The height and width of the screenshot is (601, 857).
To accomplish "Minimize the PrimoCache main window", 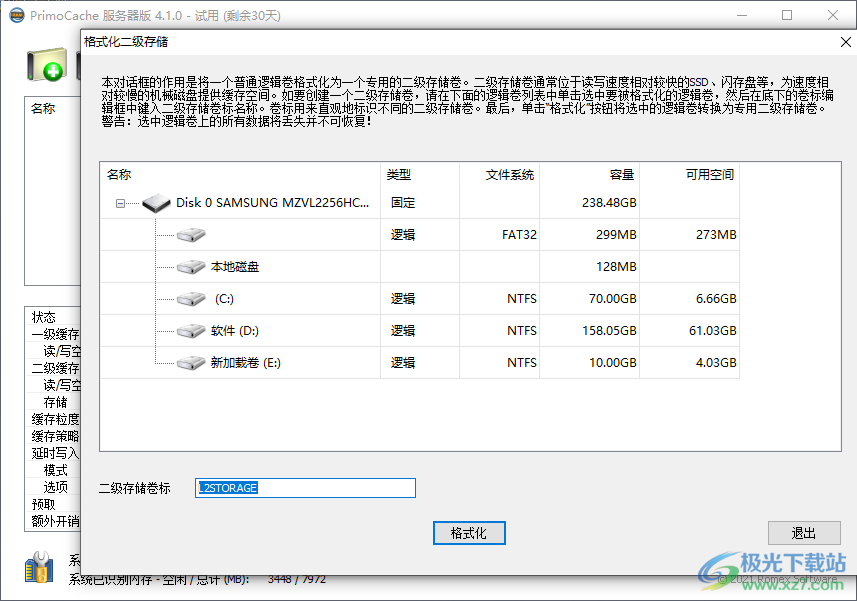I will click(x=742, y=15).
